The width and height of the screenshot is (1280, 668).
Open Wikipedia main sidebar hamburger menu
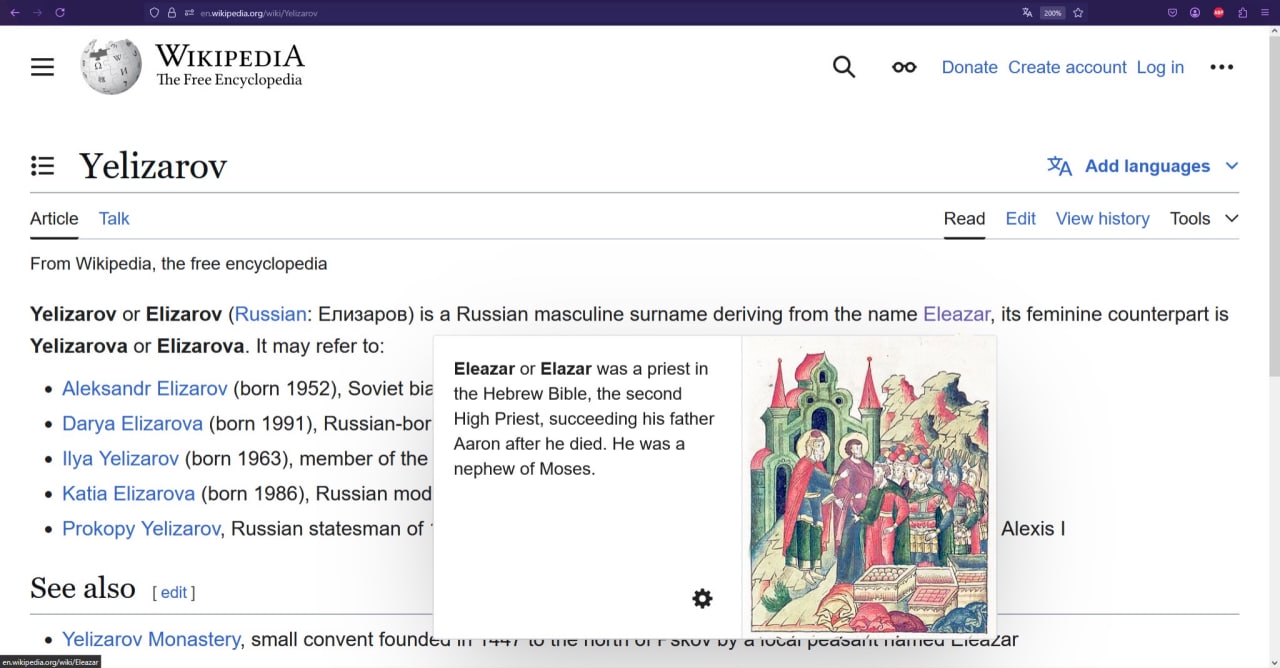point(42,67)
